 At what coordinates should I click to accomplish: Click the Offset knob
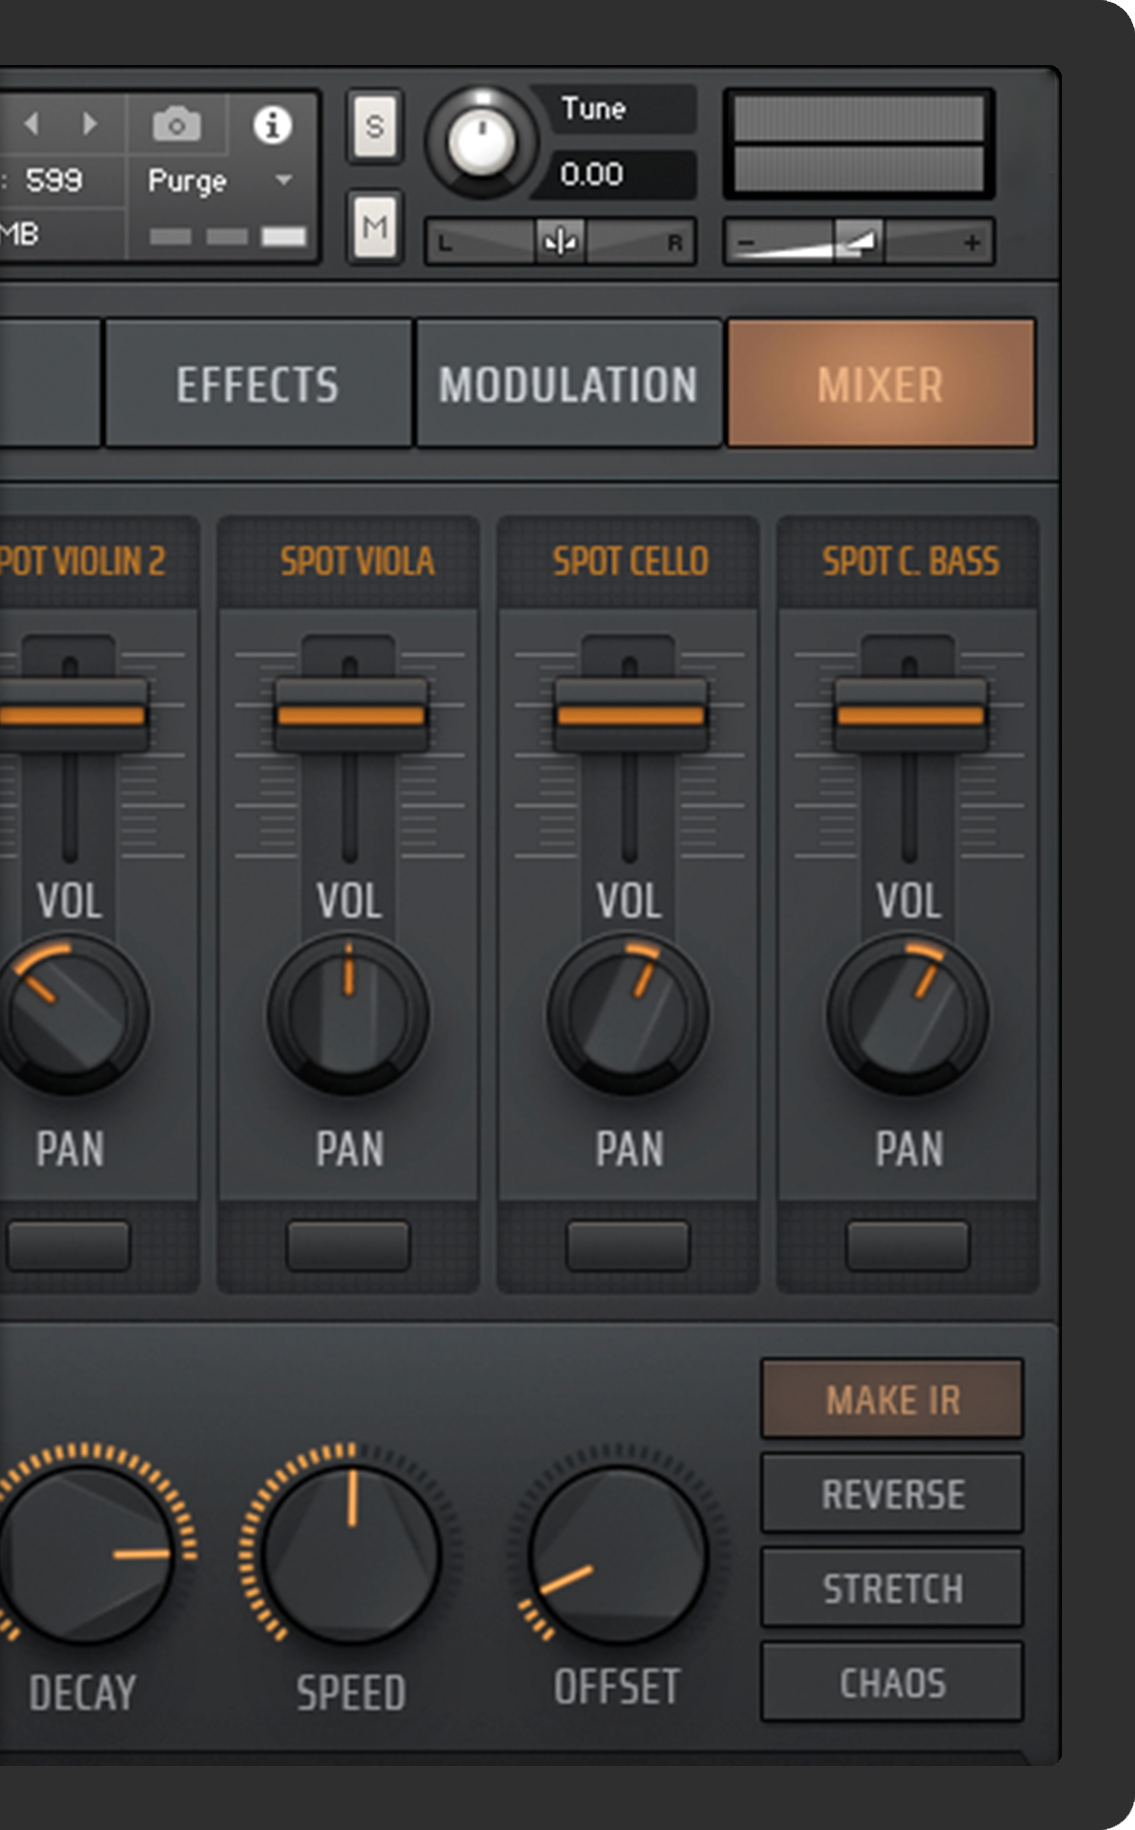617,1553
